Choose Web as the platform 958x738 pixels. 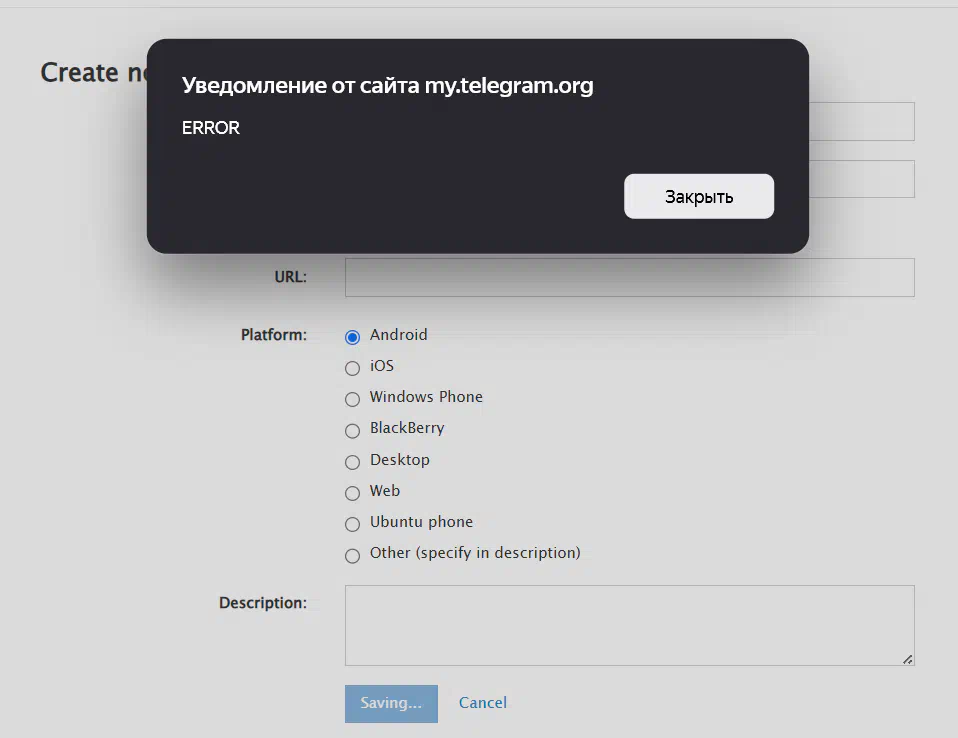pyautogui.click(x=353, y=493)
